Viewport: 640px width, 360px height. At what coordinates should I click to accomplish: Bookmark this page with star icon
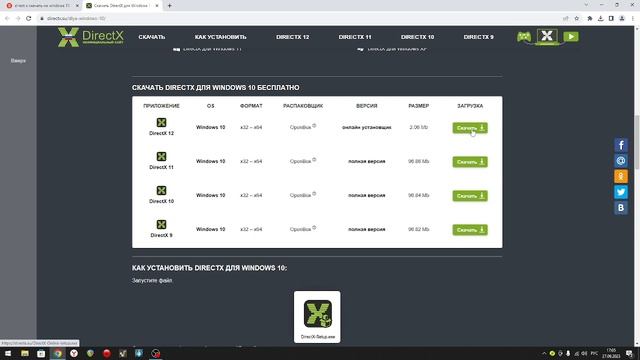click(x=576, y=18)
